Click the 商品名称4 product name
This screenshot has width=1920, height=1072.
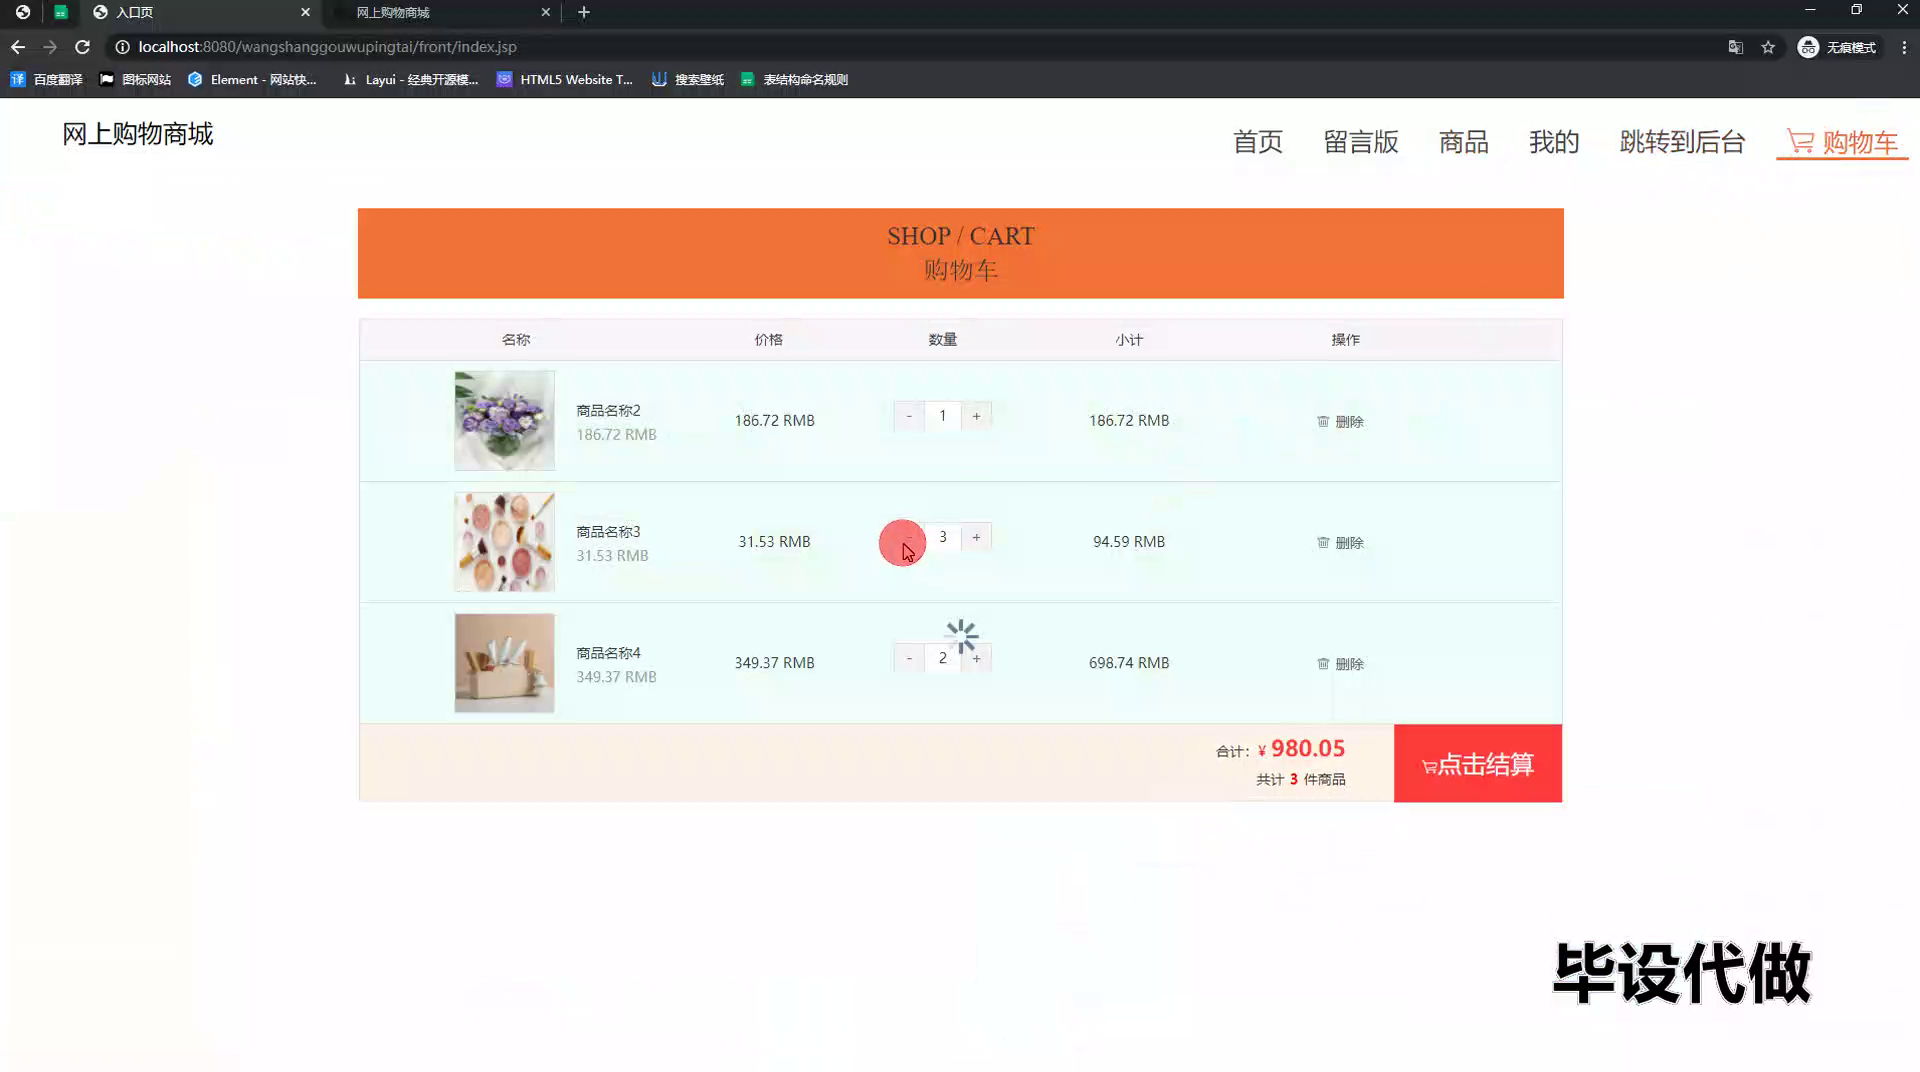(x=608, y=653)
